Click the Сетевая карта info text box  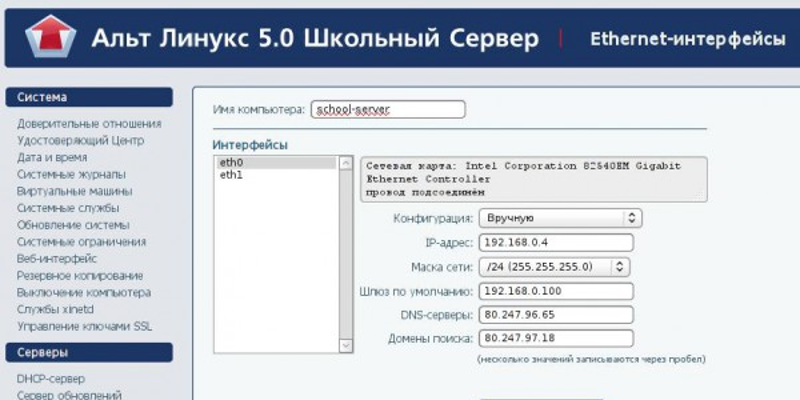534,180
